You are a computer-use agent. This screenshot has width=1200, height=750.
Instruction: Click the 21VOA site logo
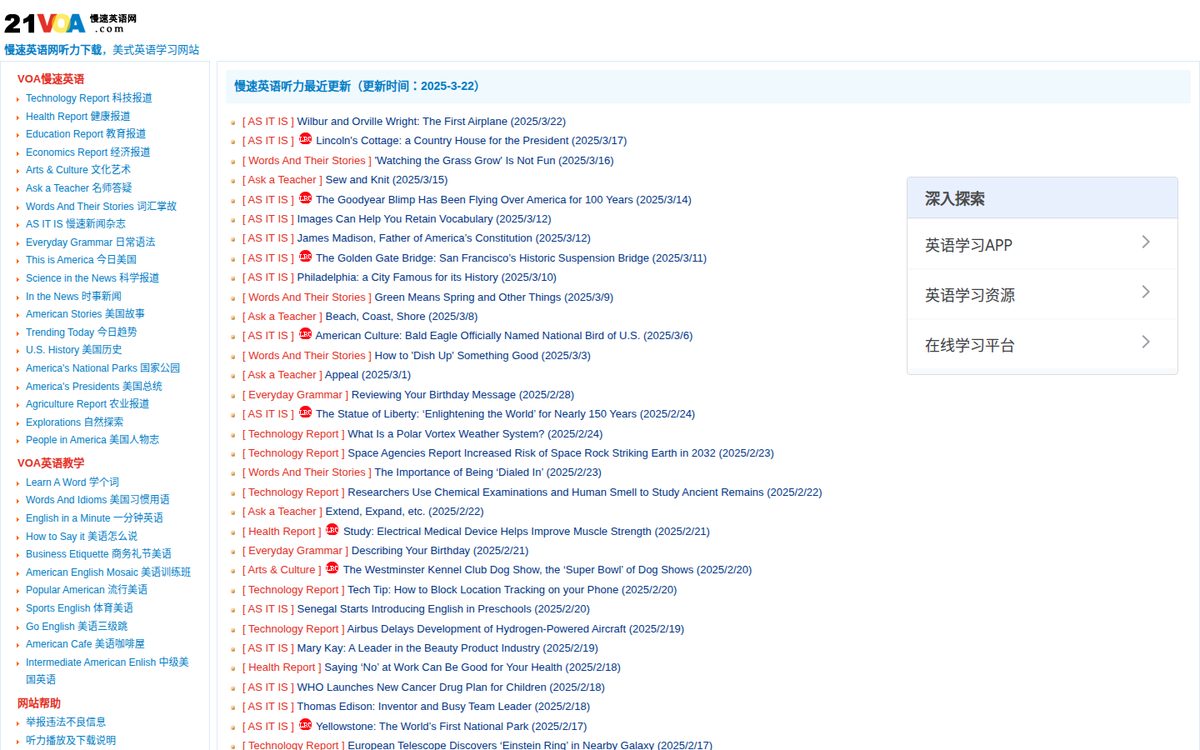[x=70, y=22]
